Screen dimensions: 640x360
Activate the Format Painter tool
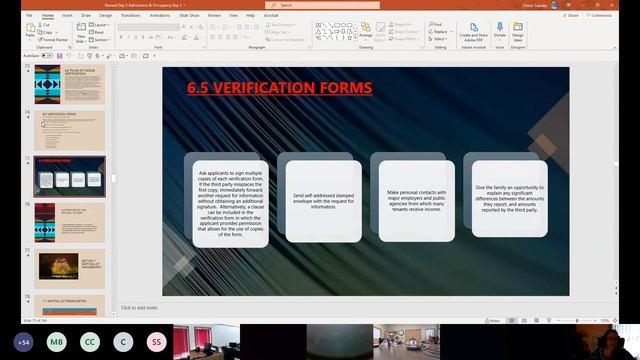point(53,40)
